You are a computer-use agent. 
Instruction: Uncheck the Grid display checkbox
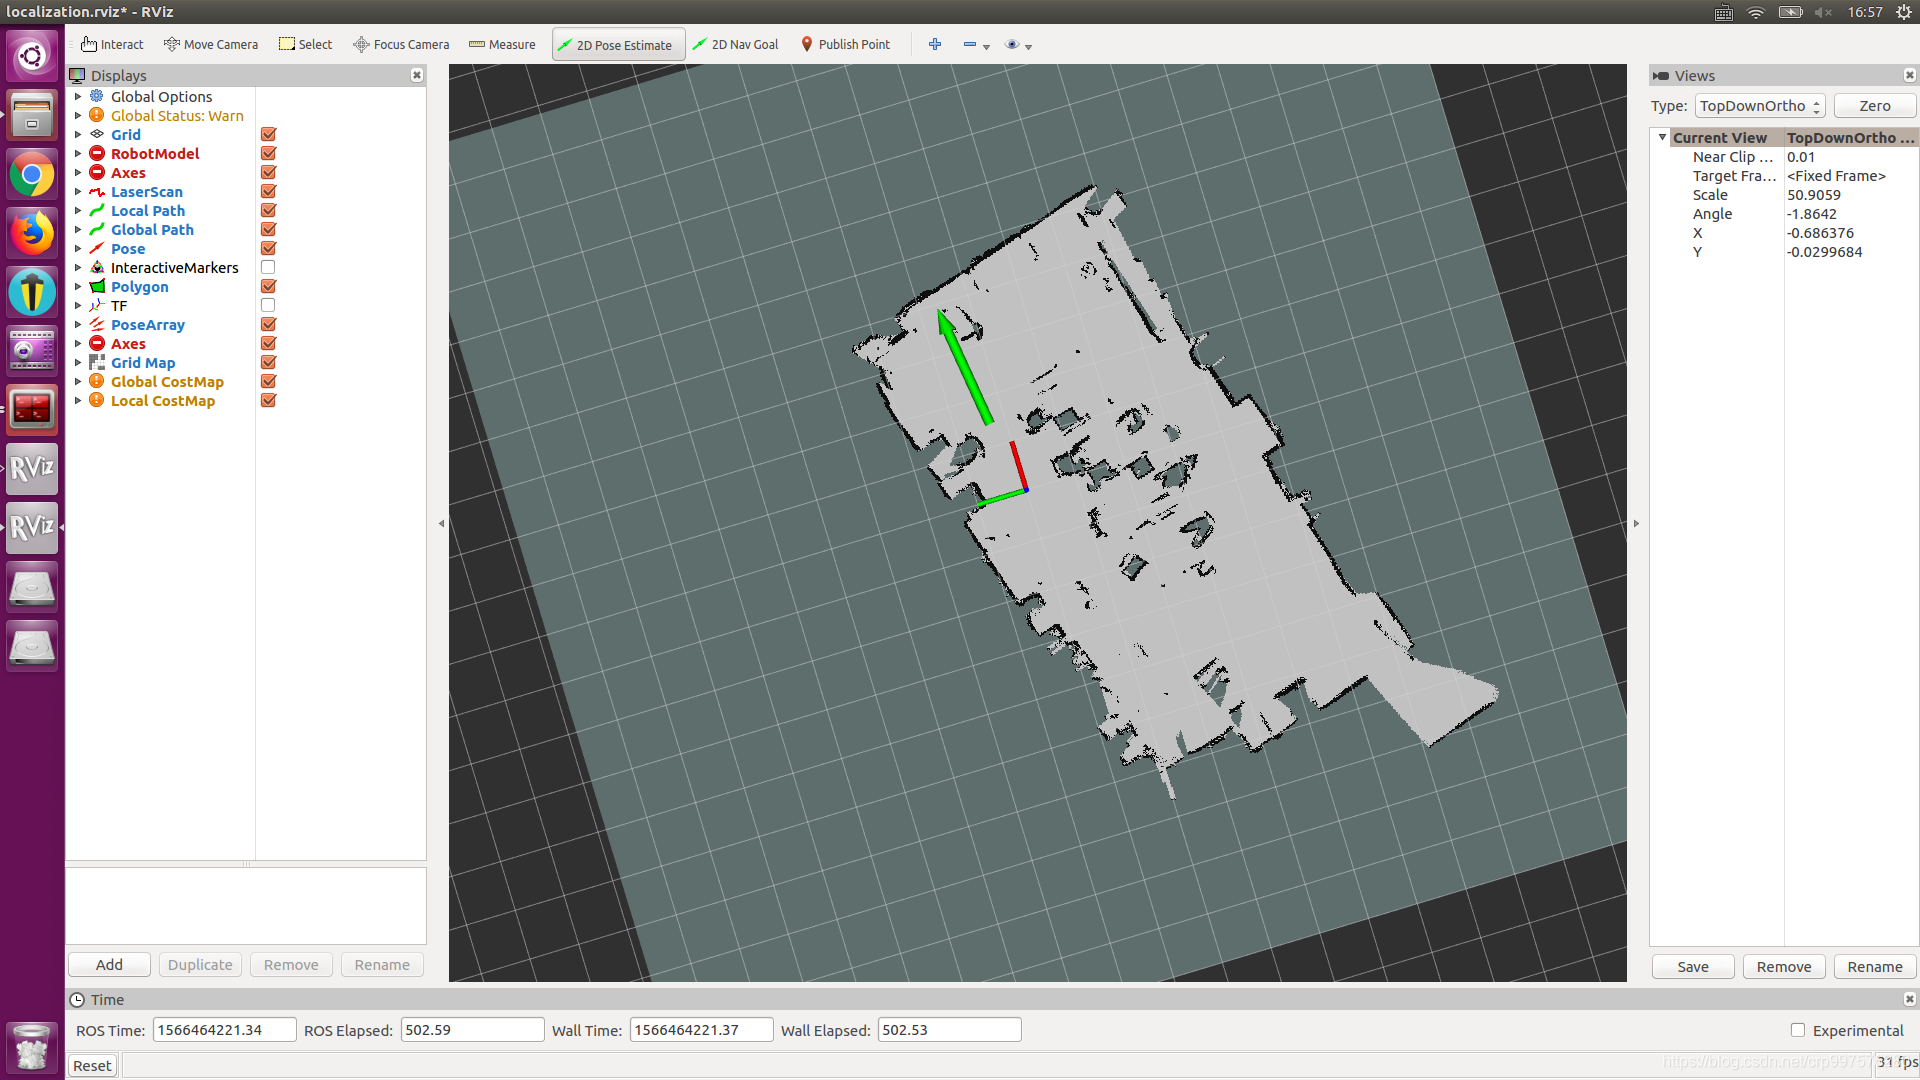coord(268,134)
